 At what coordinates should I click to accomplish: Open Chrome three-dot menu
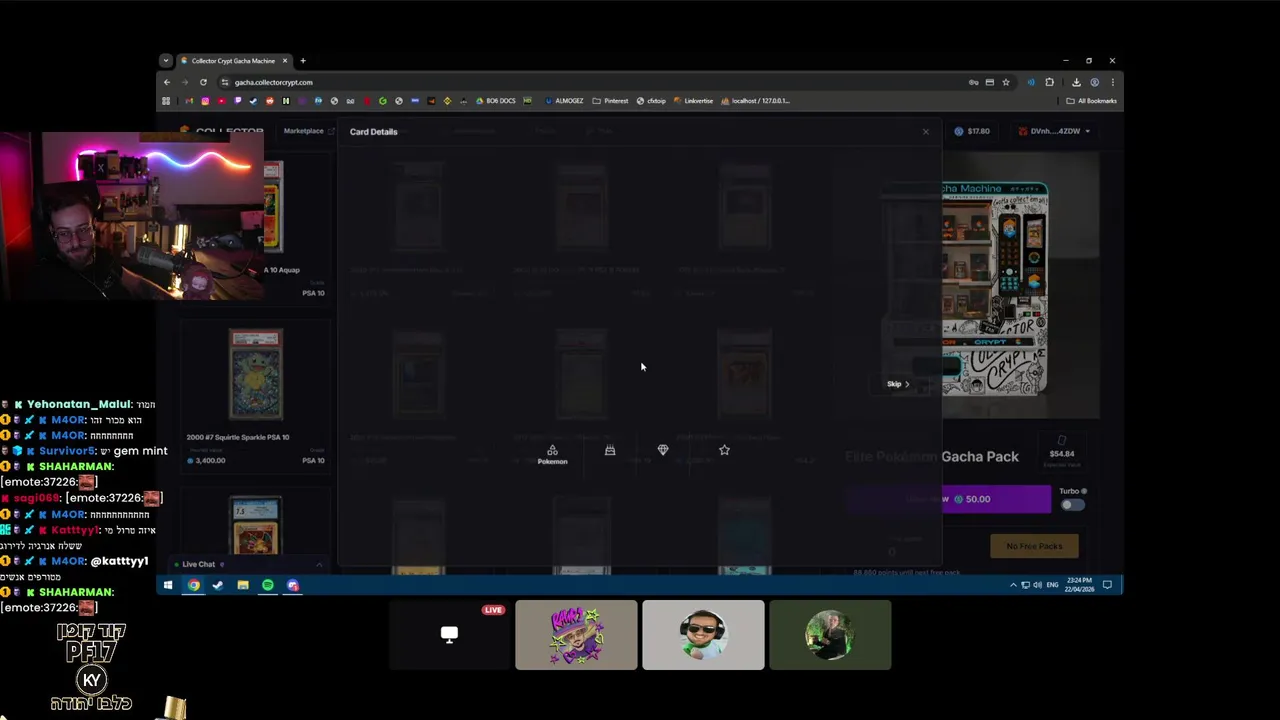pos(1112,82)
